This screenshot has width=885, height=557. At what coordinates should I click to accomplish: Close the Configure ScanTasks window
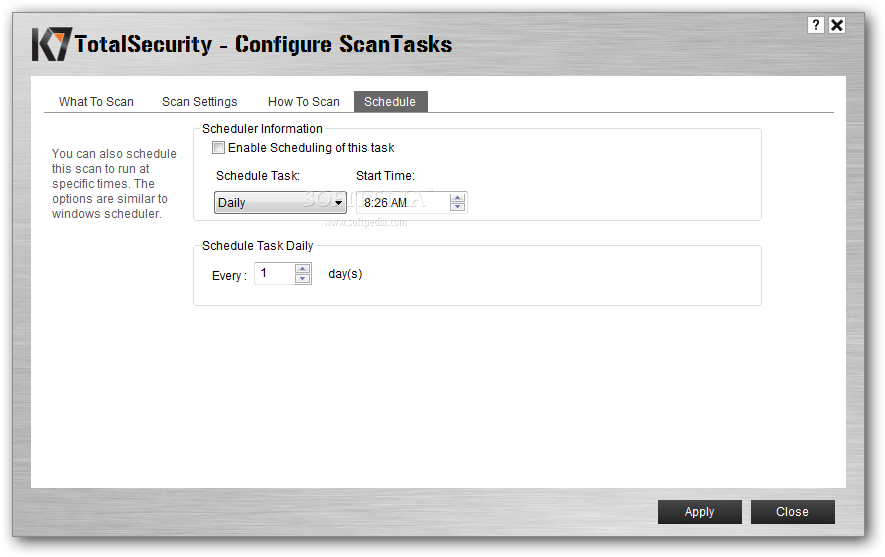point(837,25)
